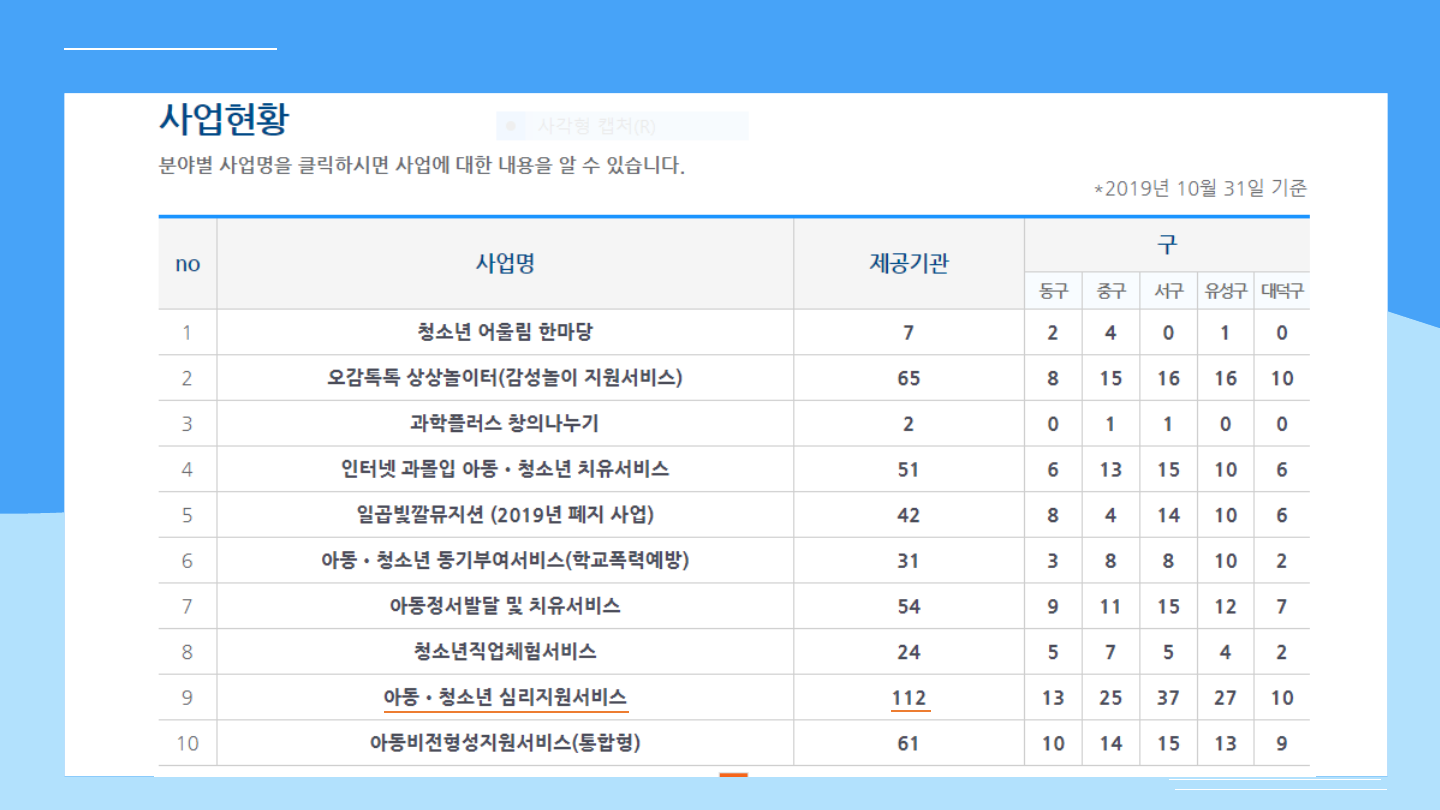Open 아동·청소년 동기부여서비스(학교폭력예방) link

coord(505,561)
